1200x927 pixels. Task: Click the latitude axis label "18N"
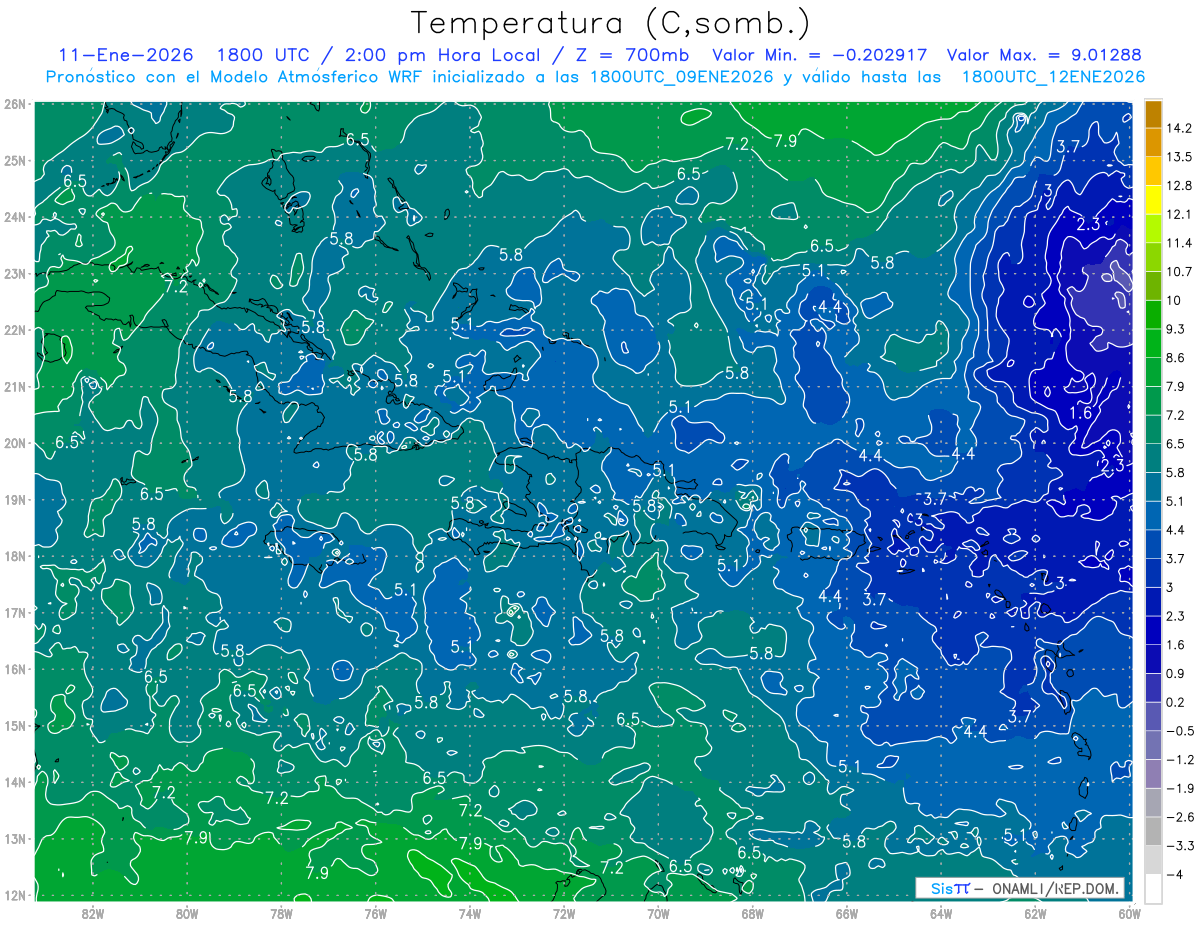tap(15, 556)
